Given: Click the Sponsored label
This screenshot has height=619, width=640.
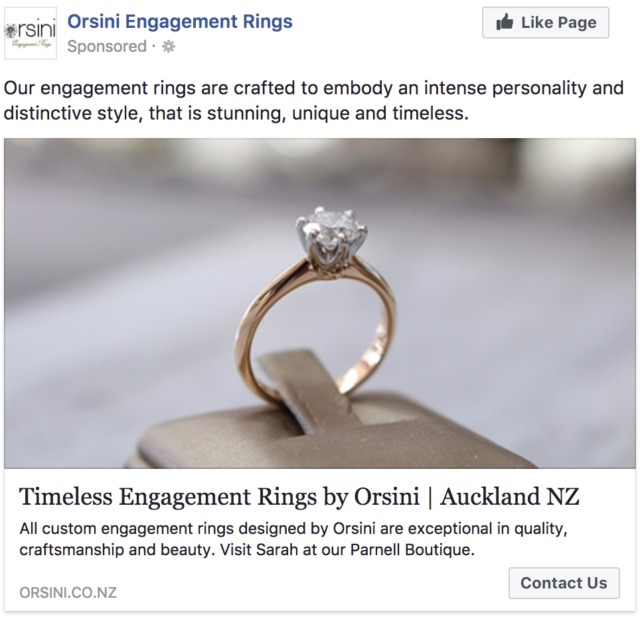Looking at the screenshot, I should (107, 47).
